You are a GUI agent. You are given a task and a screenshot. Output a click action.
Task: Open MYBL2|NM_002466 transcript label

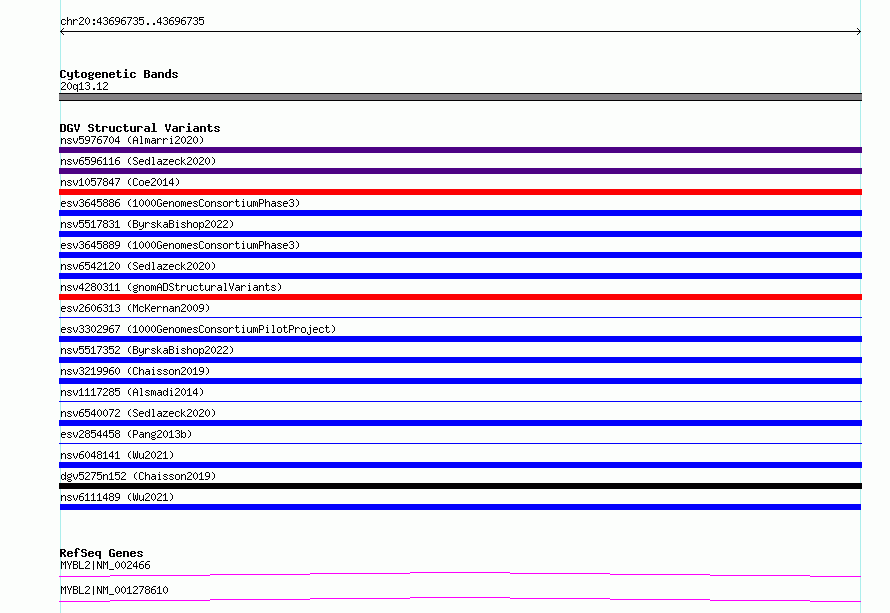coord(105,565)
